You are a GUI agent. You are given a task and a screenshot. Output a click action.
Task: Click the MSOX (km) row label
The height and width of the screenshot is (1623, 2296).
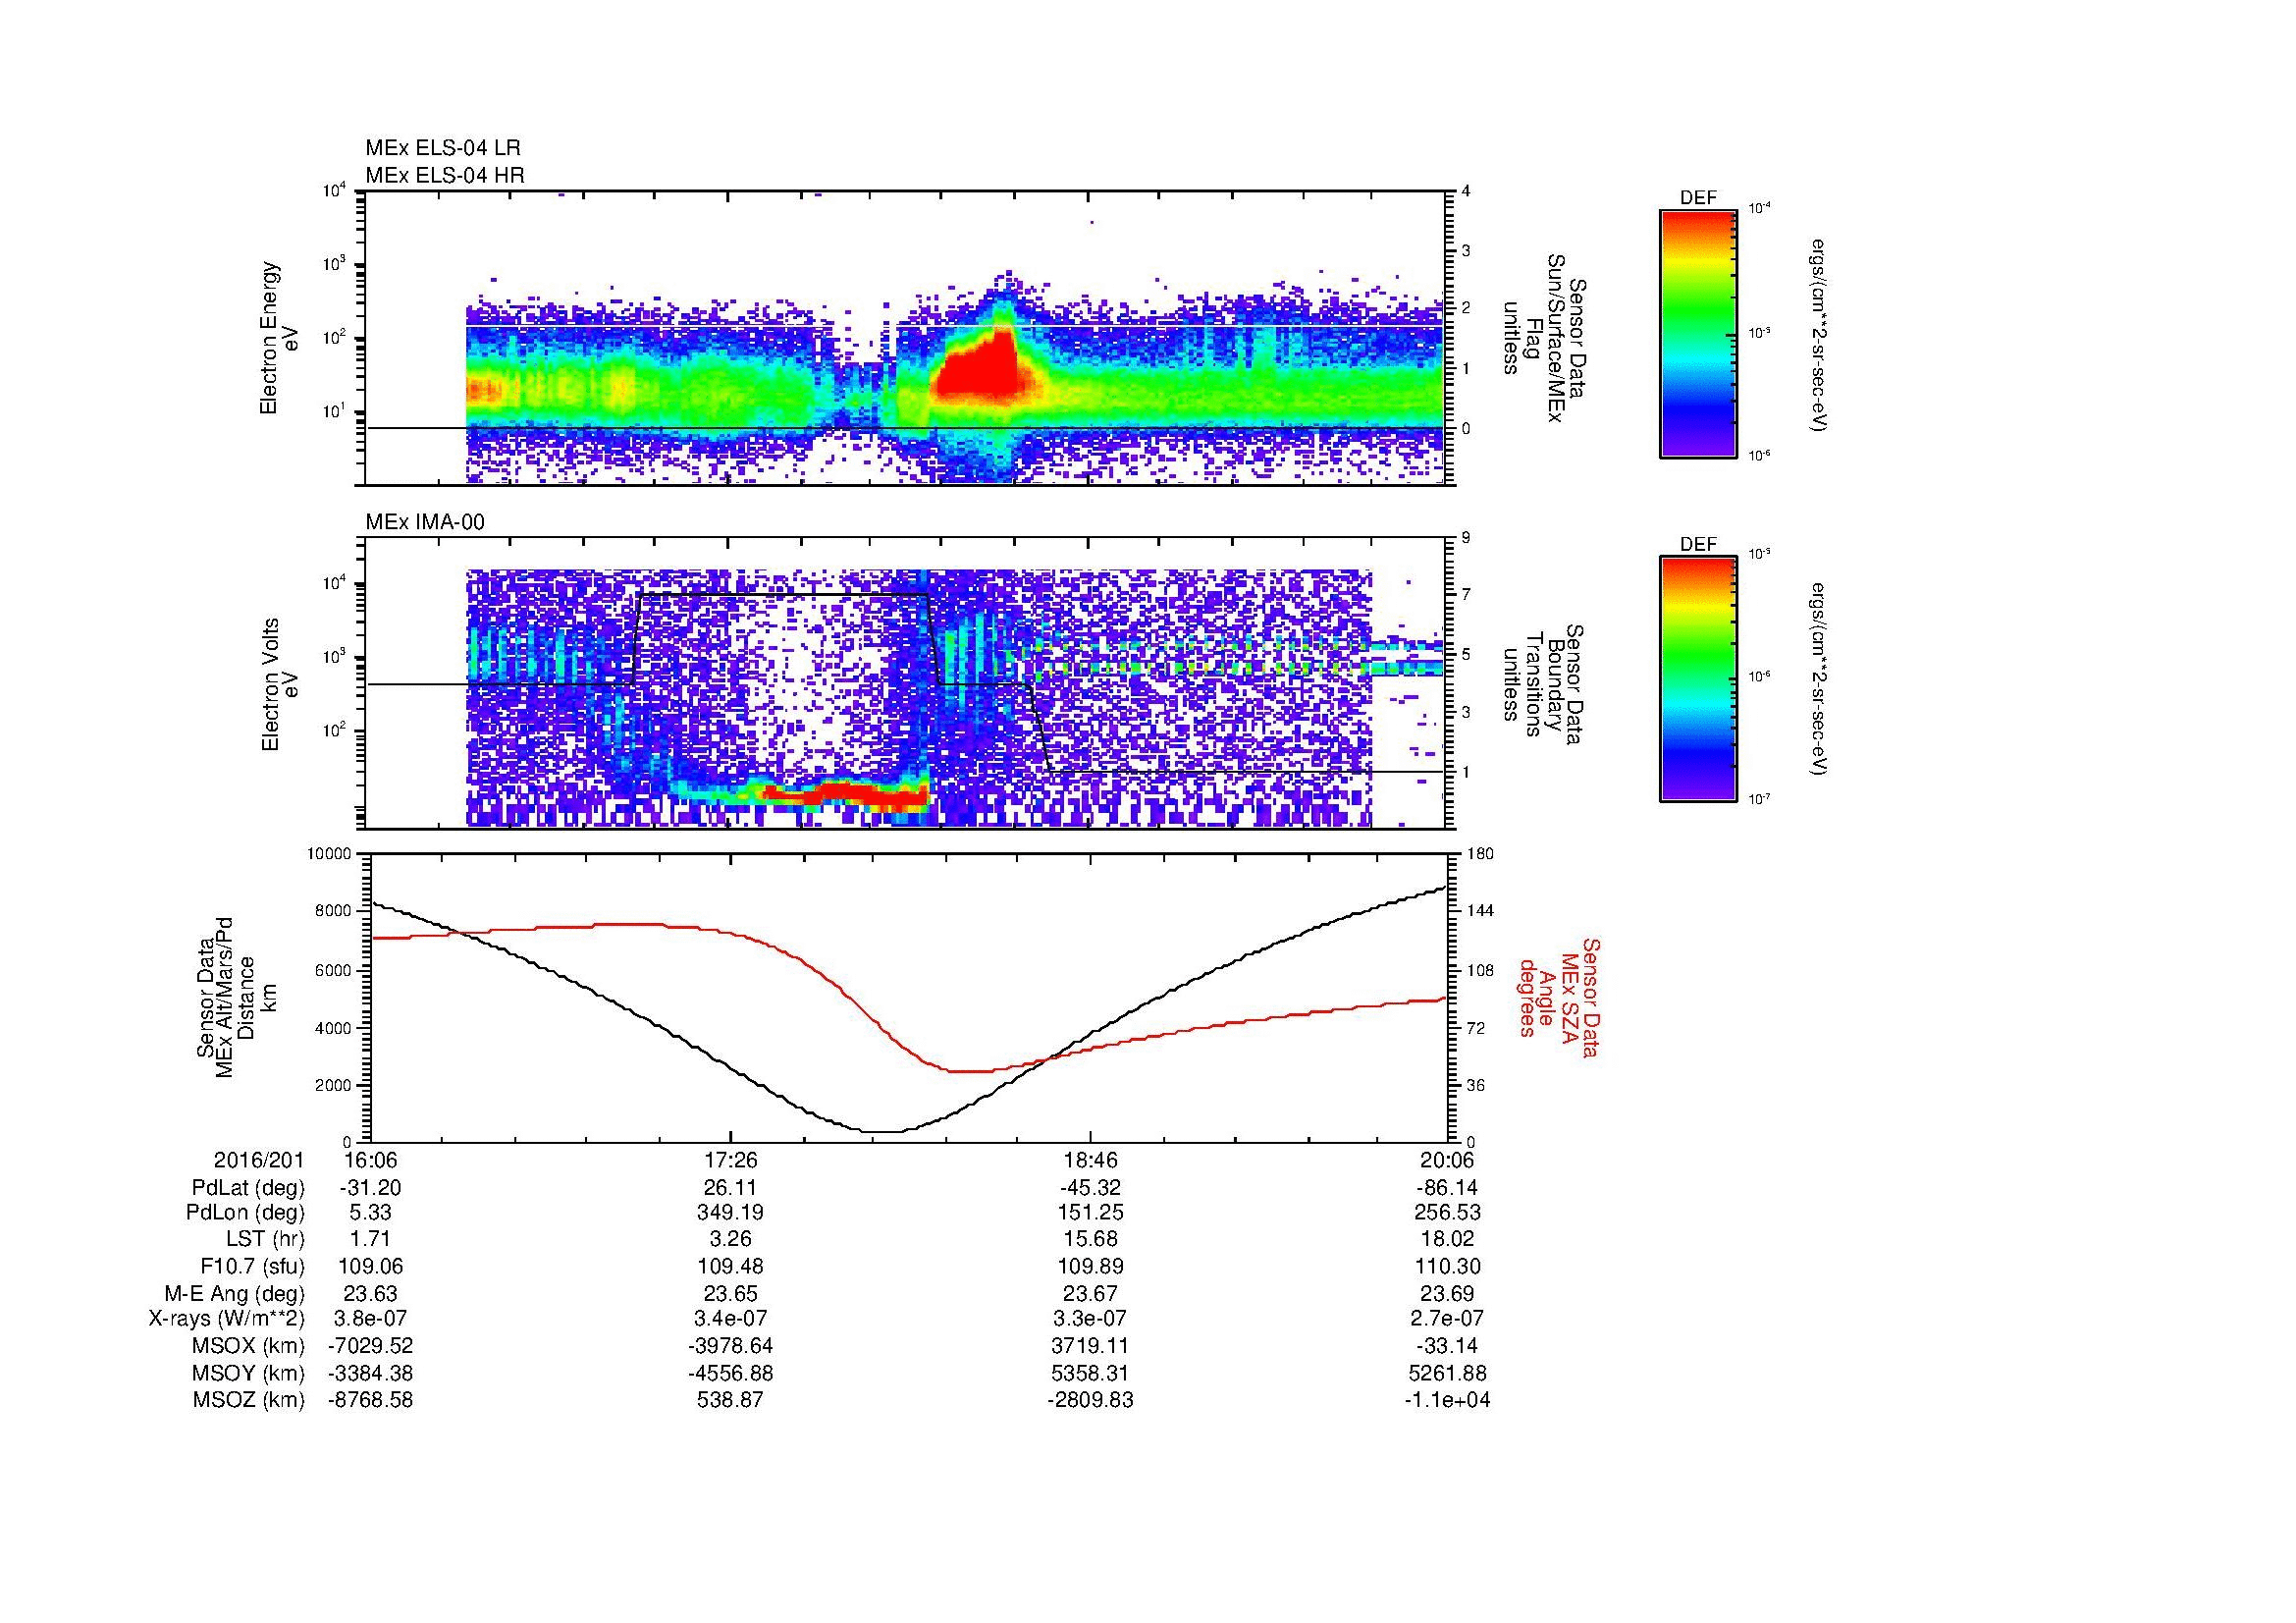pos(249,1346)
